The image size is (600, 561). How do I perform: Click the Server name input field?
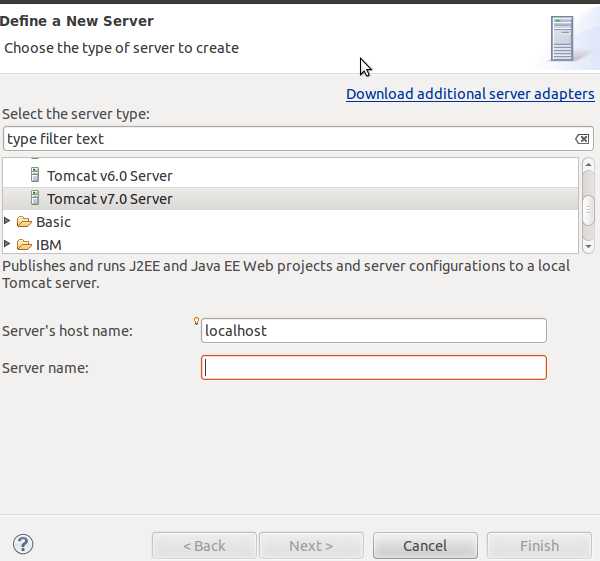pos(374,368)
